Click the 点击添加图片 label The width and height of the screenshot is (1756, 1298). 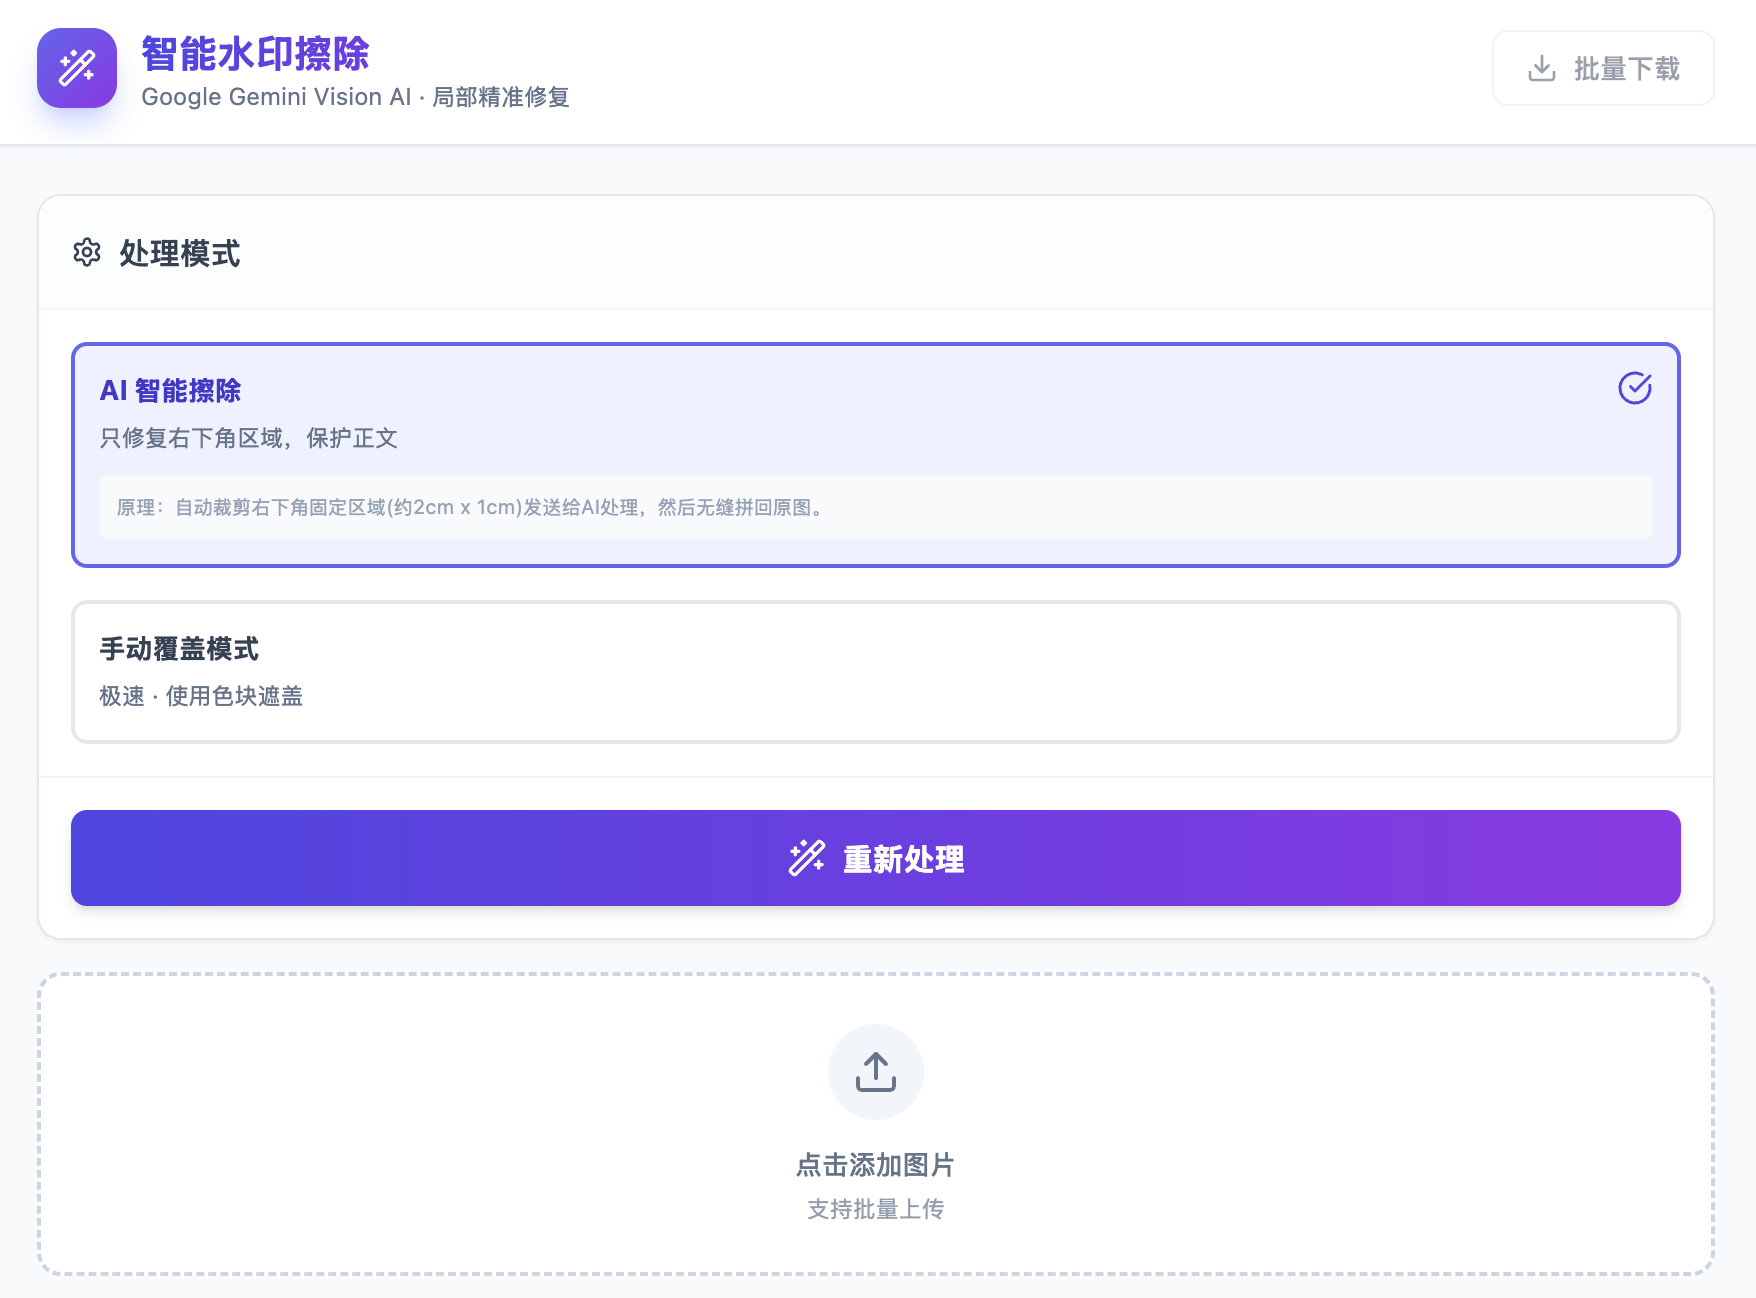coord(875,1165)
